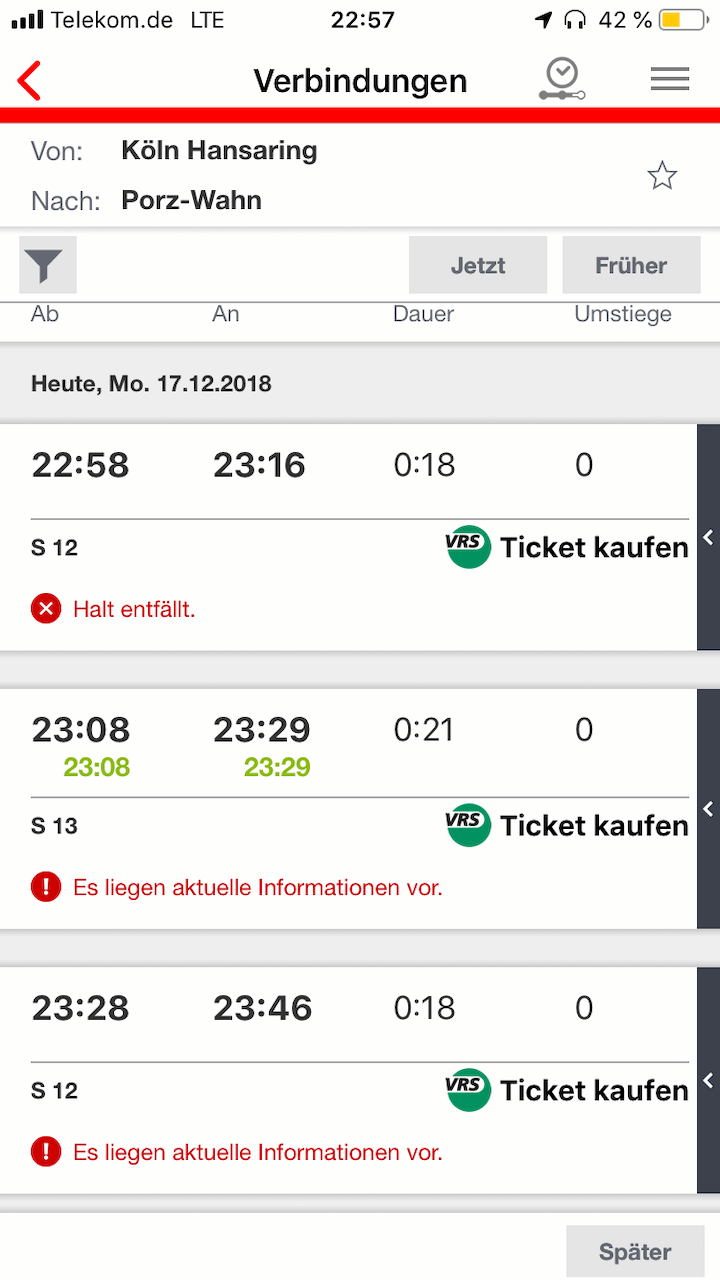Buy ticket for the S 13 connection
Image resolution: width=720 pixels, height=1280 pixels.
[x=594, y=826]
